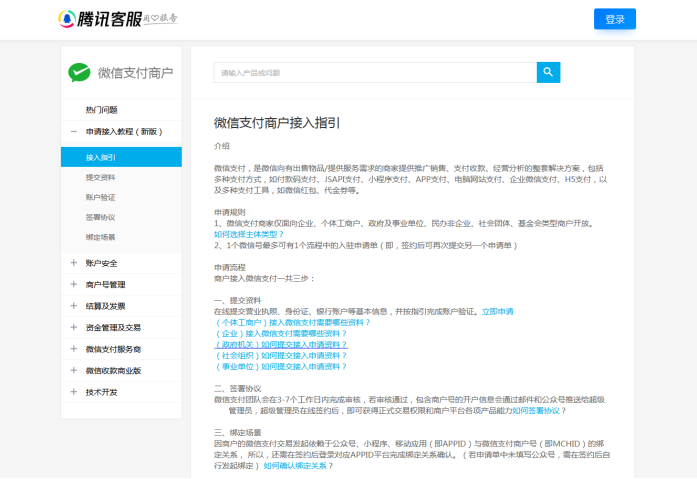
Task: Click the 申请流程 section heading text
Action: (230, 267)
